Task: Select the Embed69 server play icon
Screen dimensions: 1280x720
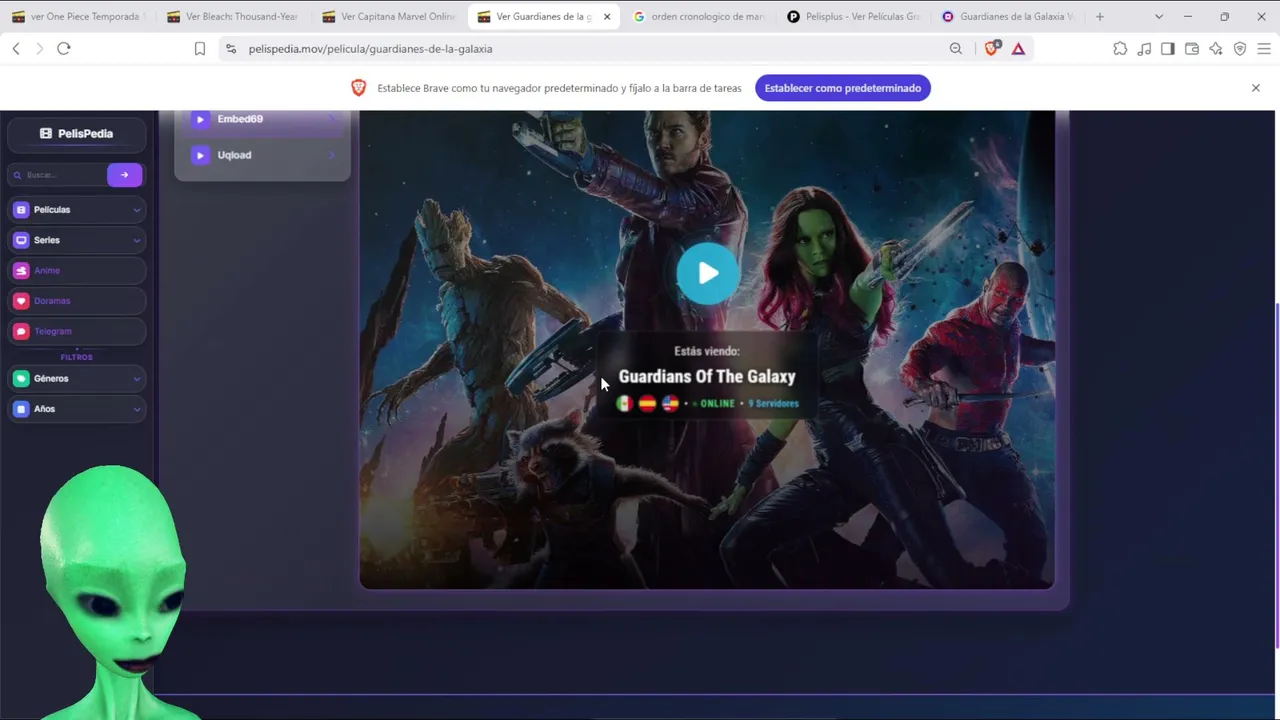Action: click(x=200, y=119)
